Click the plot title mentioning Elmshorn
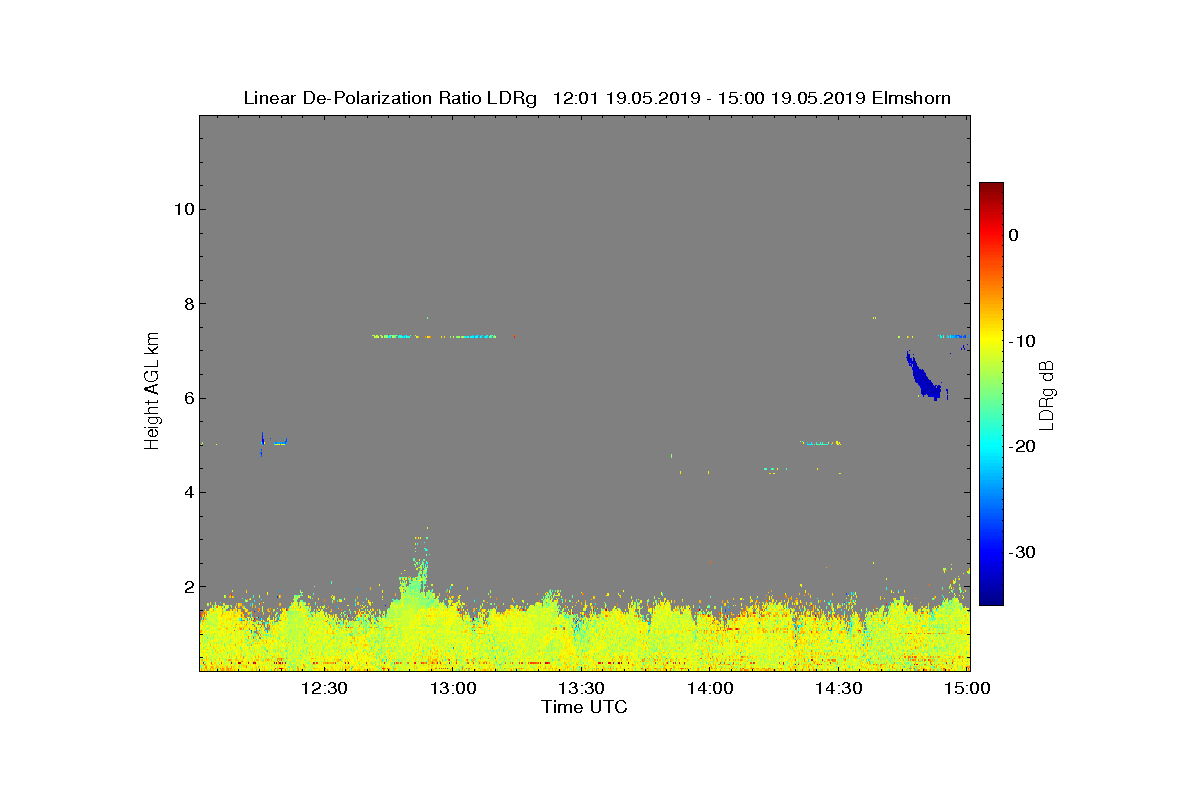Screen dimensions: 1200x800 tap(597, 98)
